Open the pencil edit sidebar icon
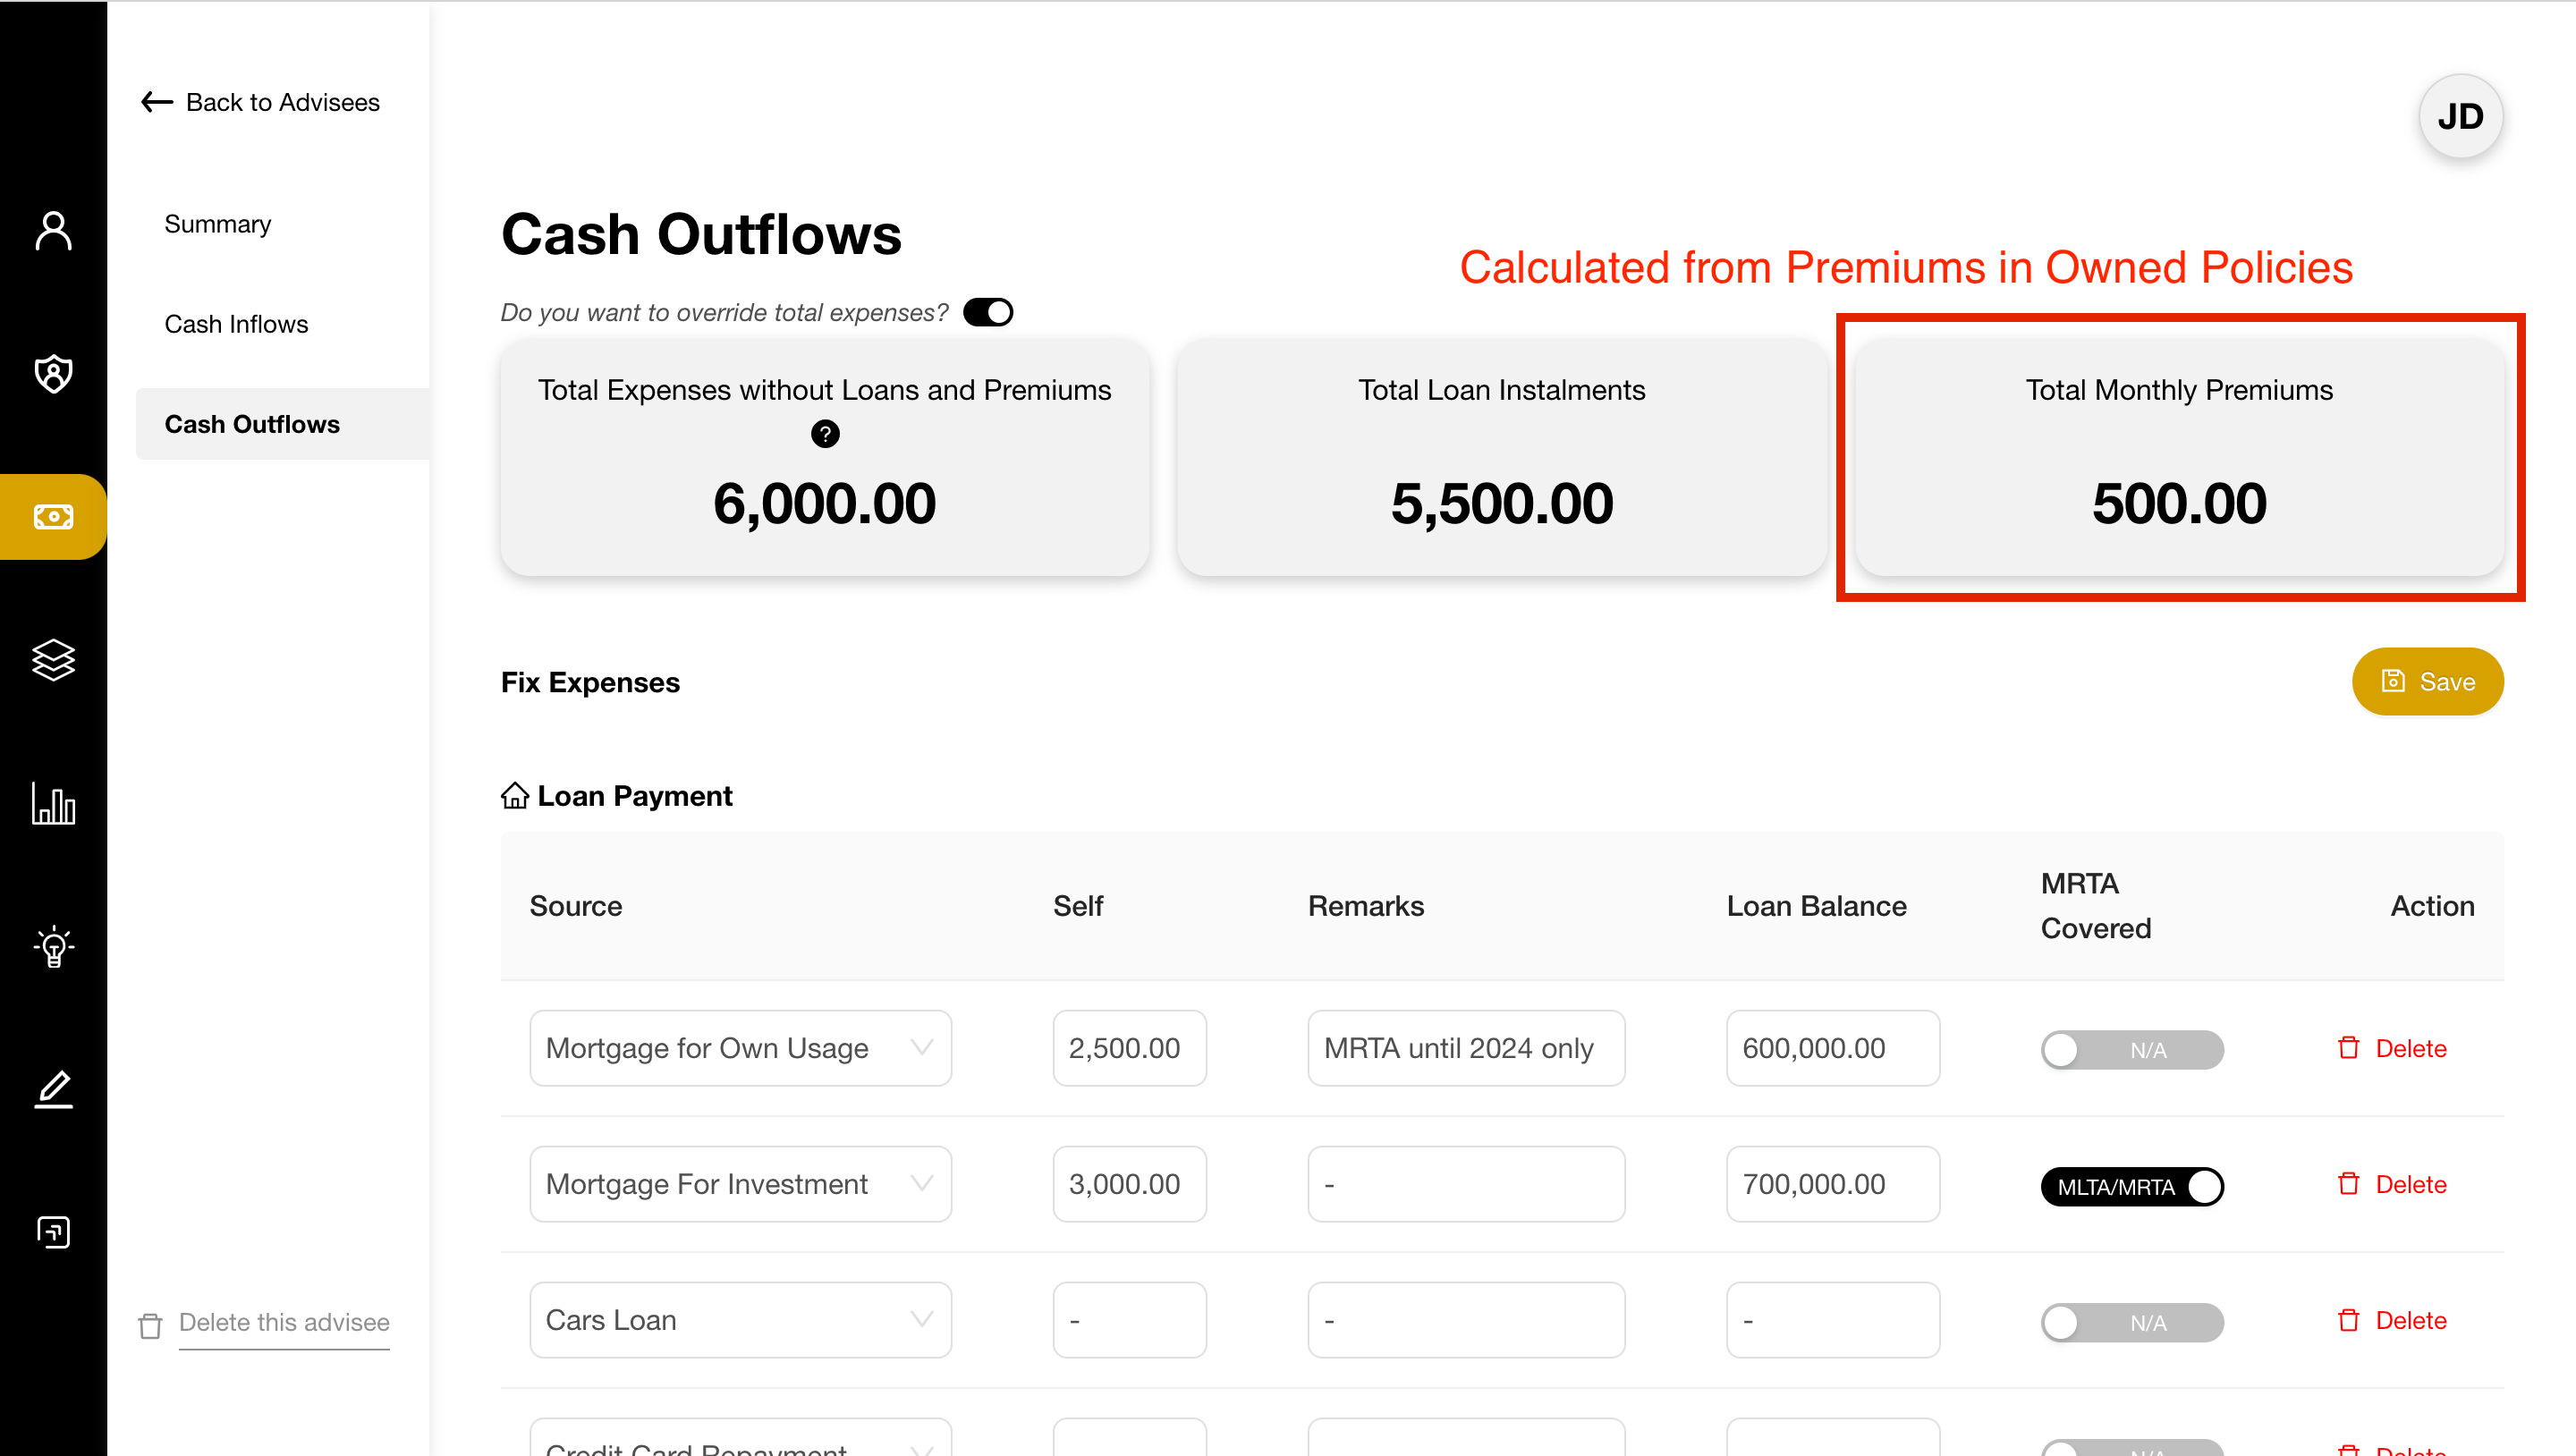Image resolution: width=2576 pixels, height=1456 pixels. point(53,1089)
